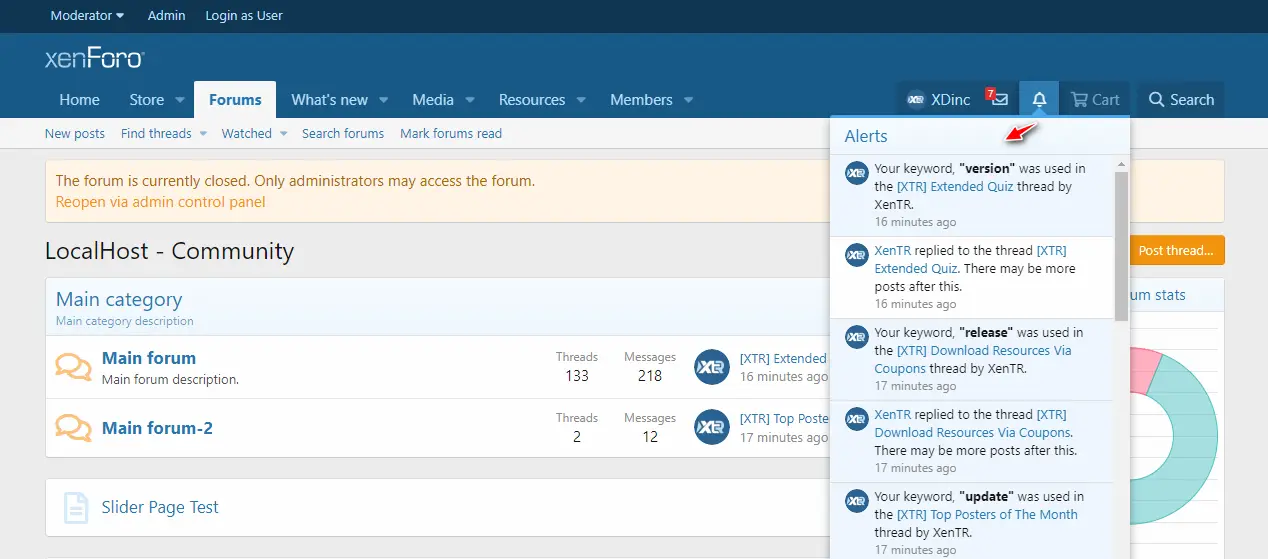Viewport: 1268px width, 559px height.
Task: Open the Members tab
Action: coord(641,99)
